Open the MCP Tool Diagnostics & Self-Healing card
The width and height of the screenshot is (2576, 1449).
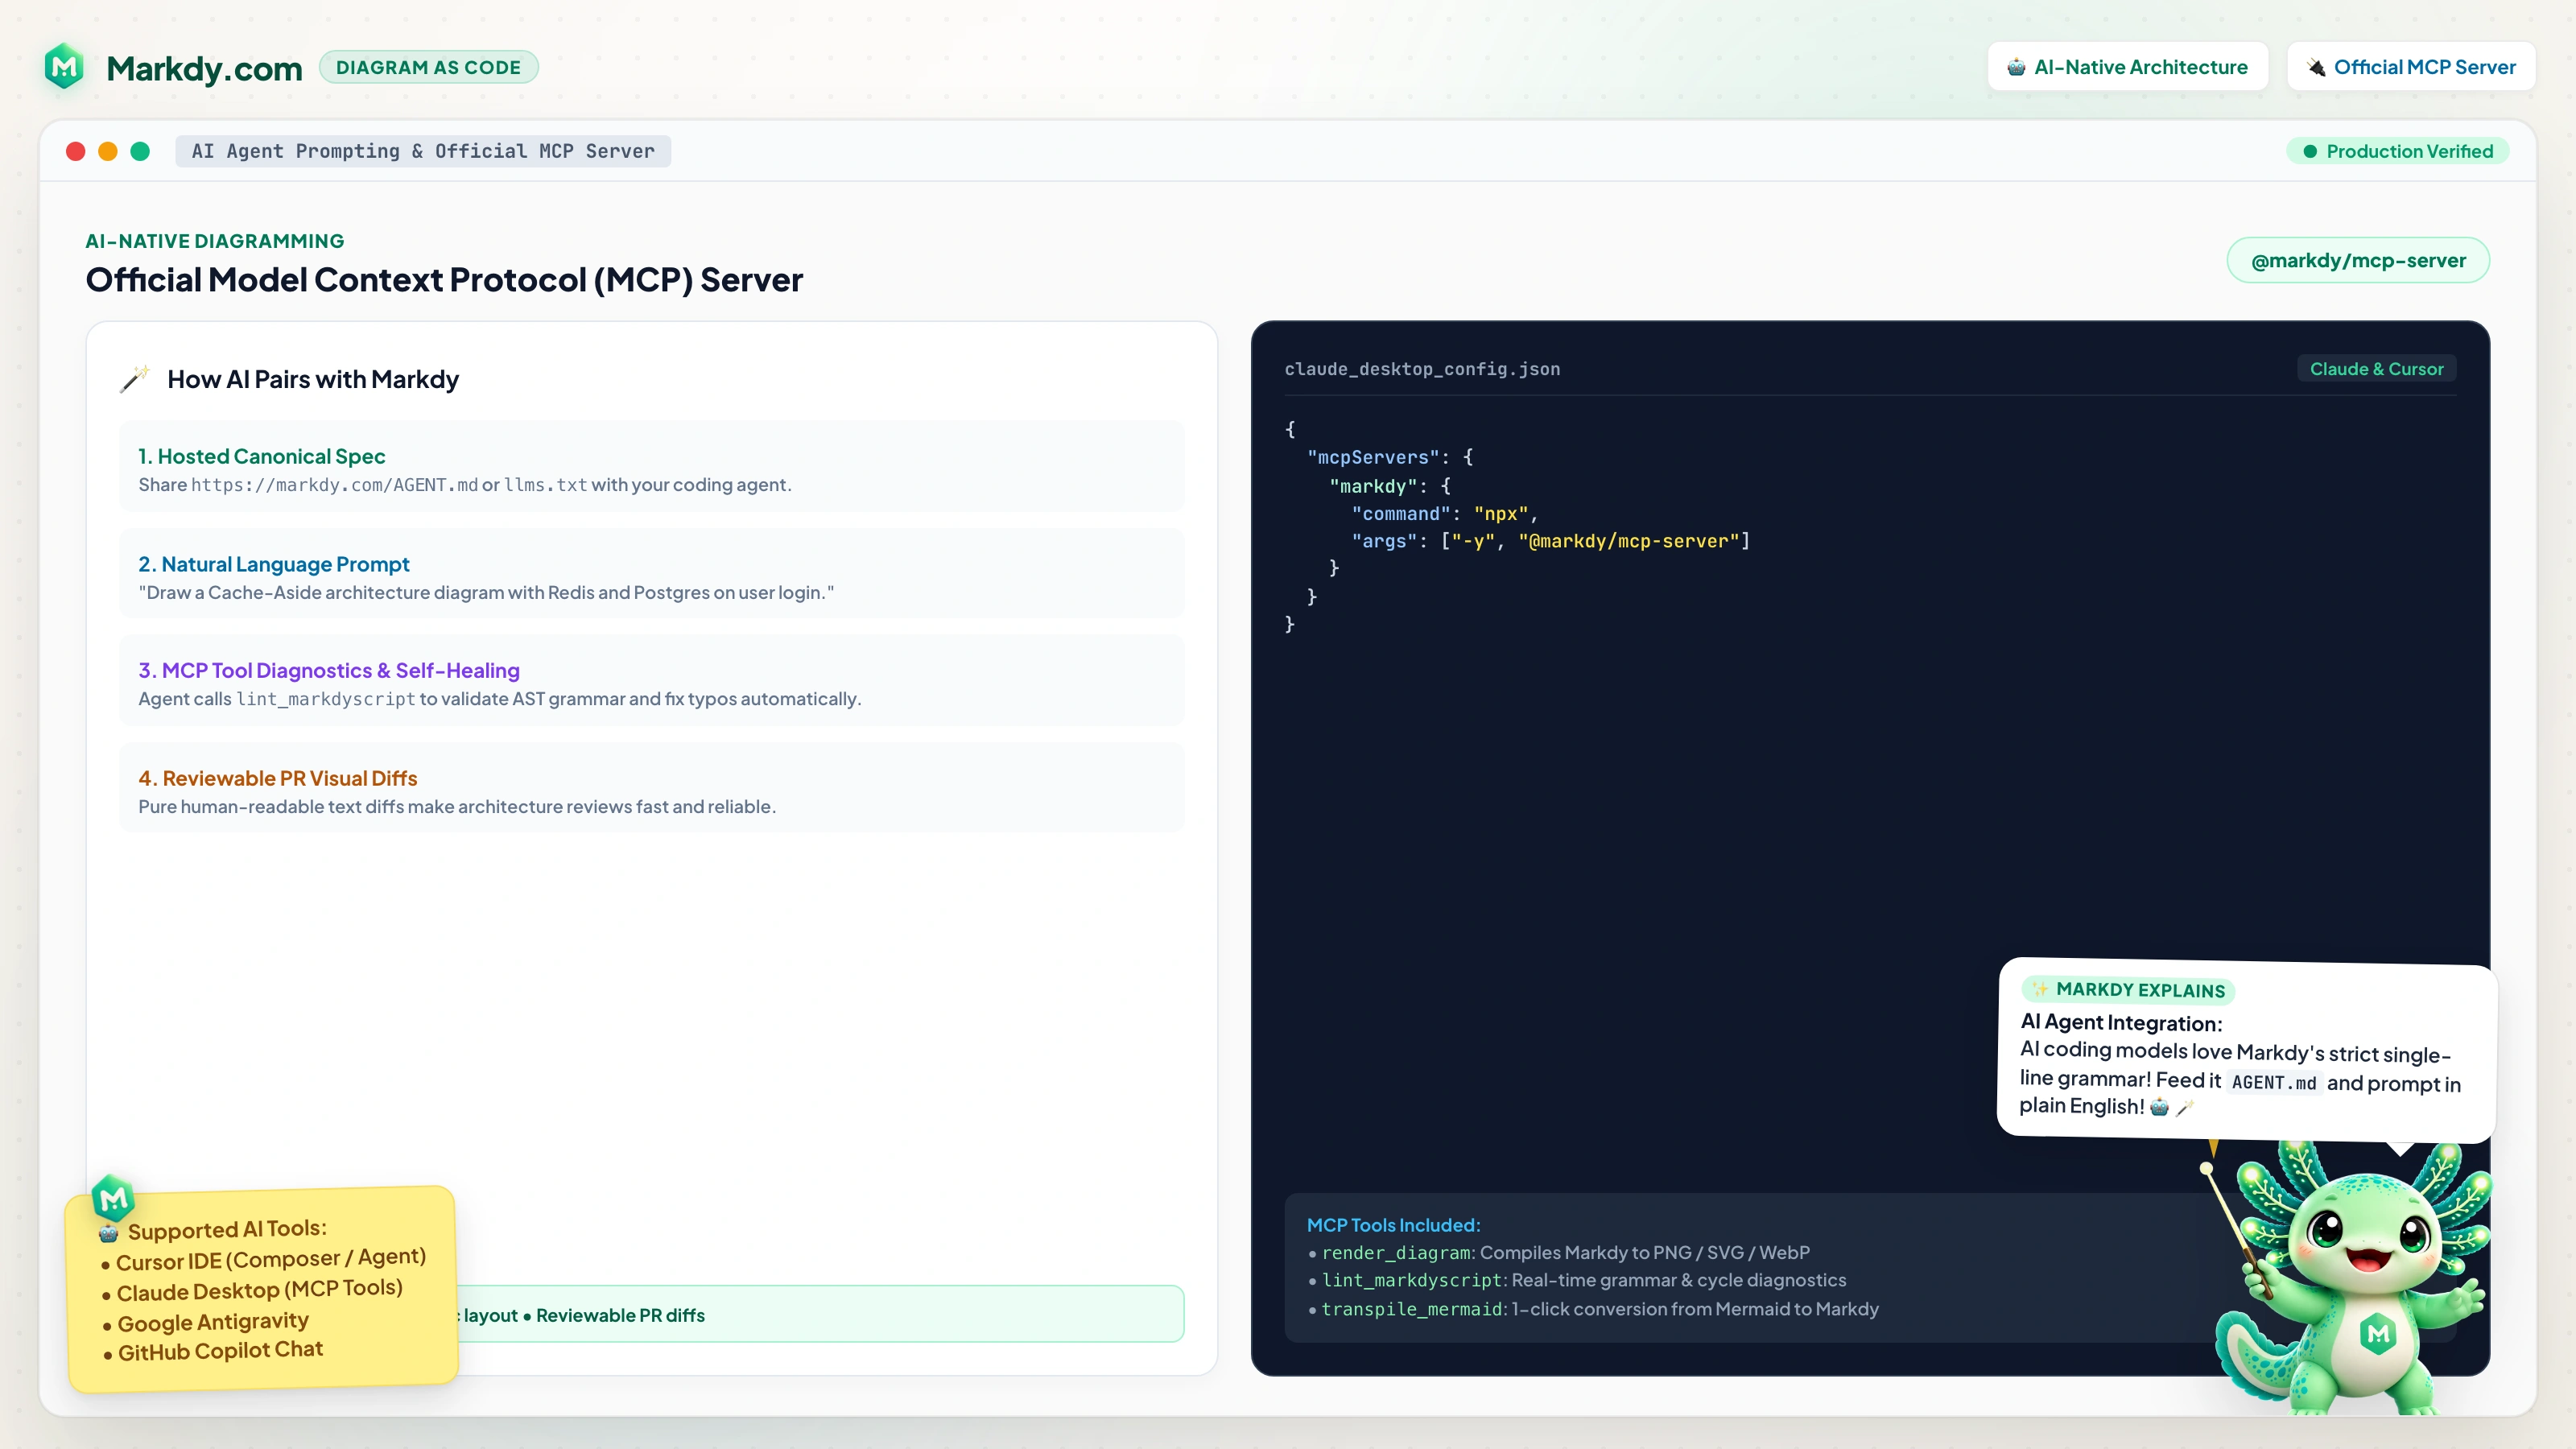point(652,681)
